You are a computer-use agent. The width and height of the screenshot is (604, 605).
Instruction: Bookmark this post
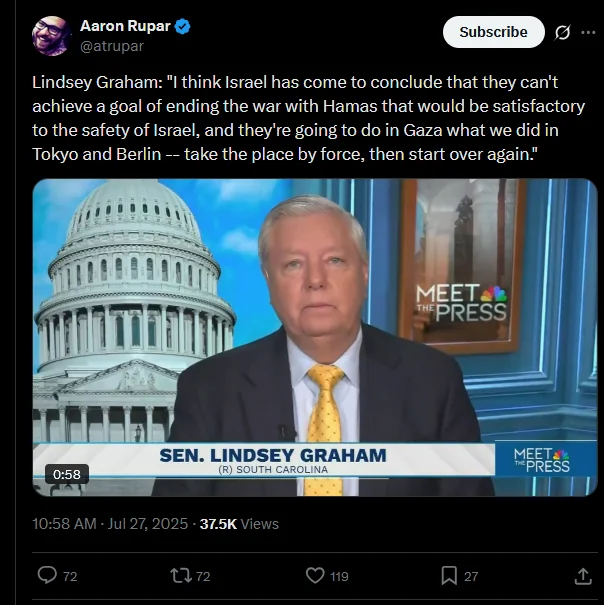point(449,576)
